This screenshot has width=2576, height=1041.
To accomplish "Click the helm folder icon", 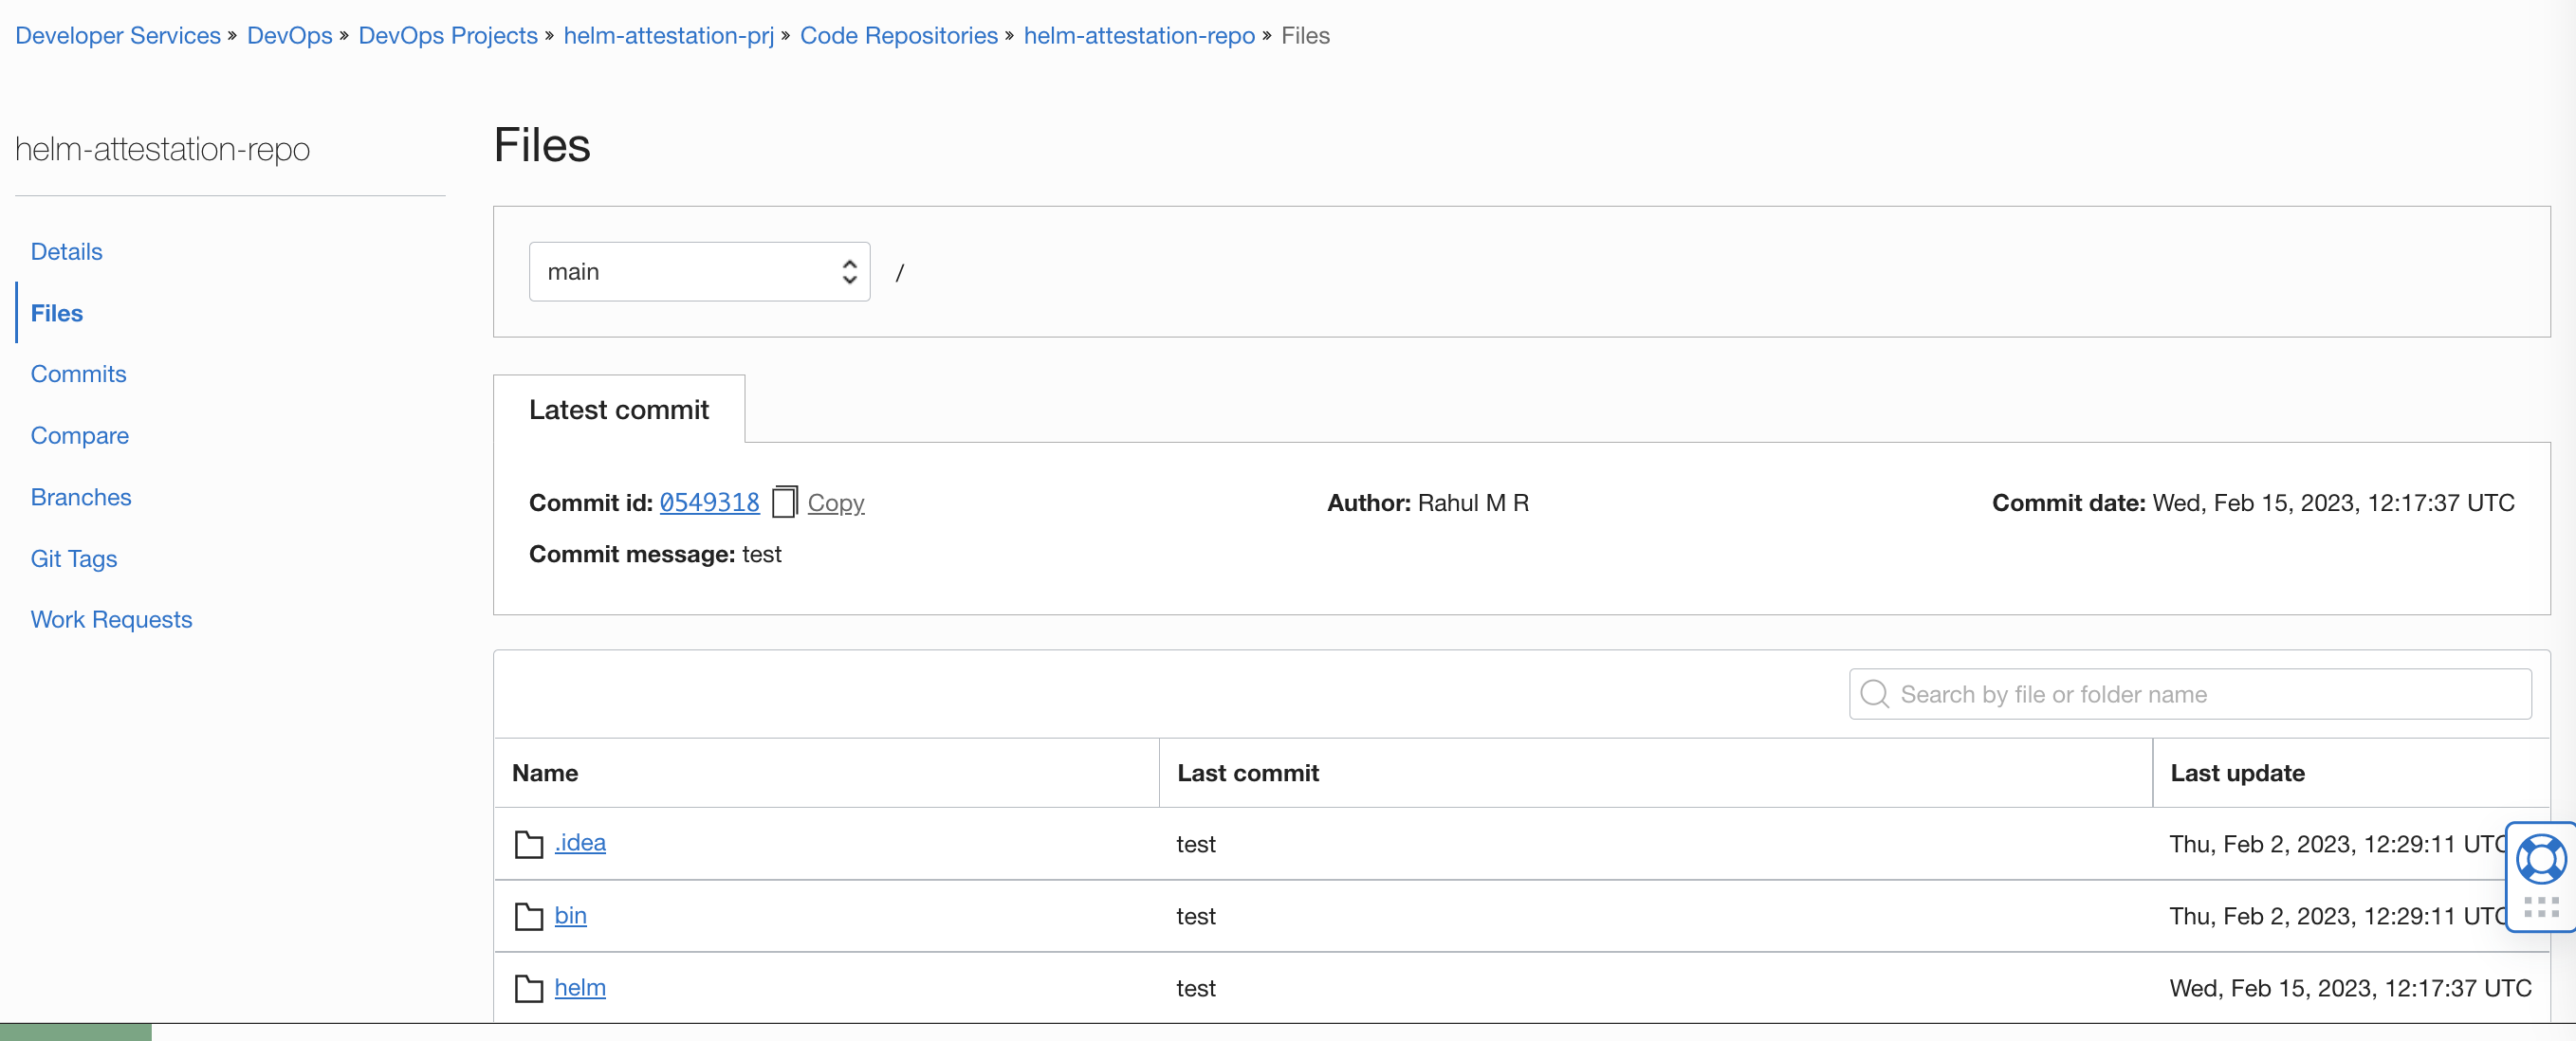I will pos(528,988).
